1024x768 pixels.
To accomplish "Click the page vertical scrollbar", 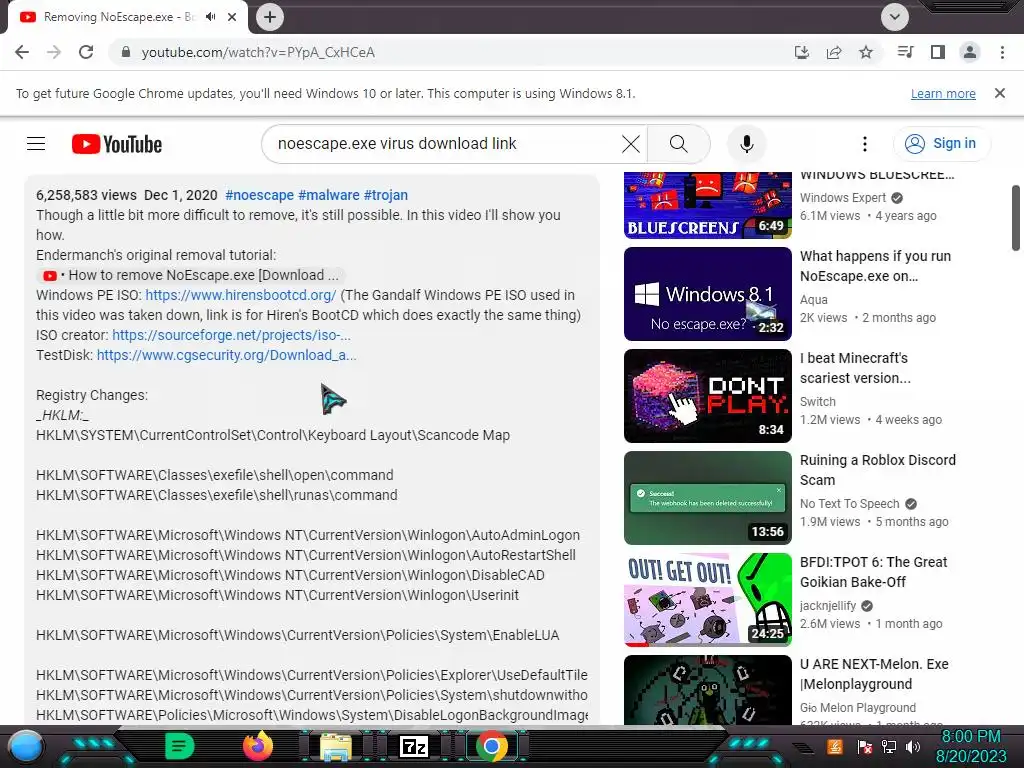I will (x=1016, y=218).
